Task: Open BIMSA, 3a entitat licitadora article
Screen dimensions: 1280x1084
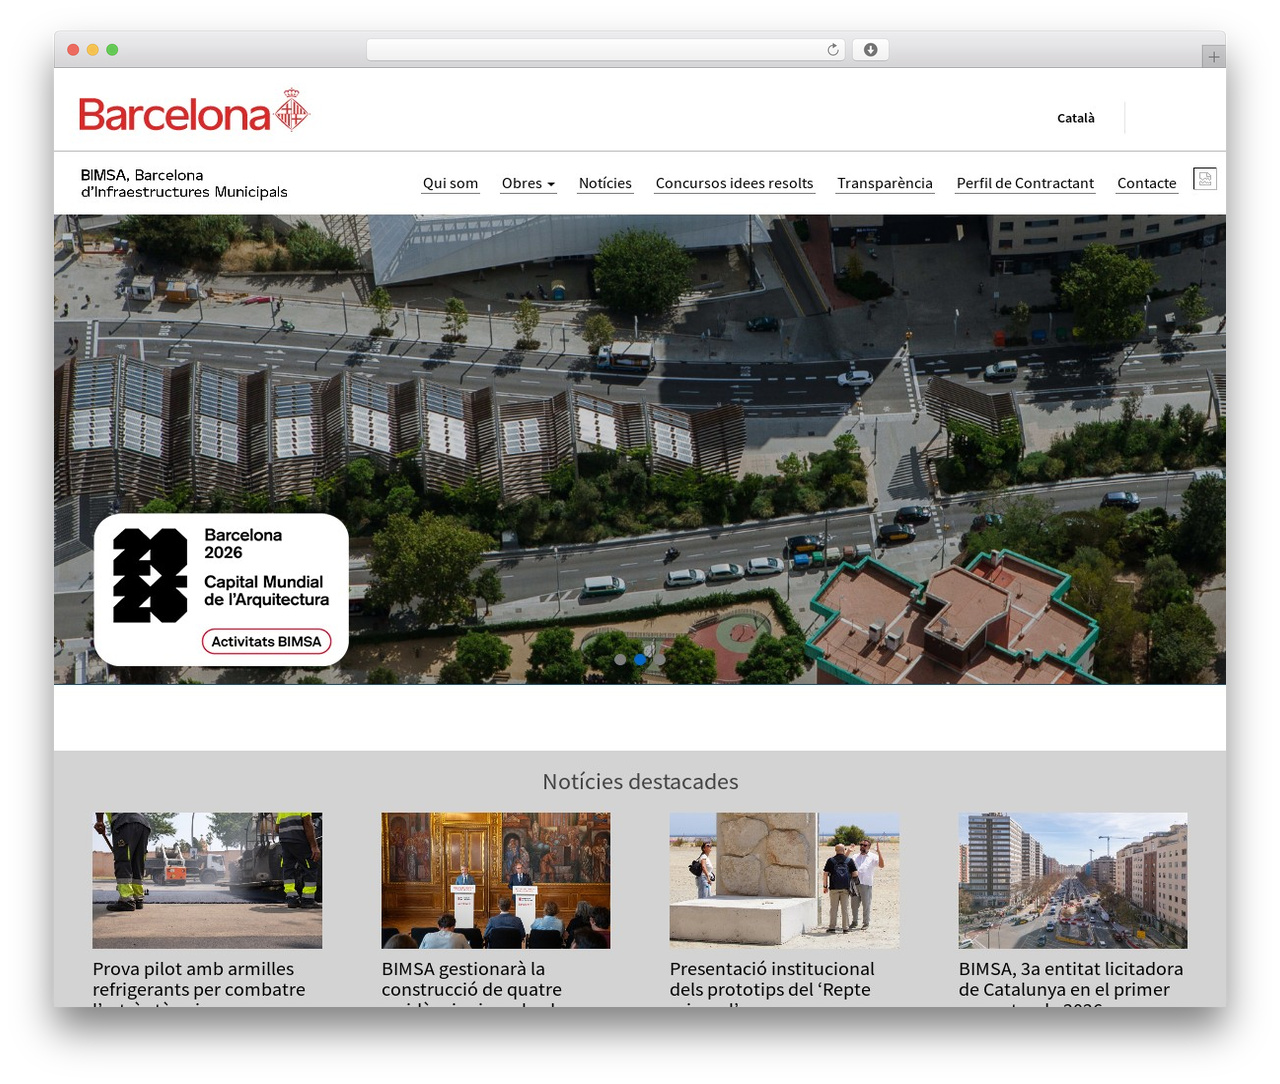Action: pyautogui.click(x=1070, y=981)
